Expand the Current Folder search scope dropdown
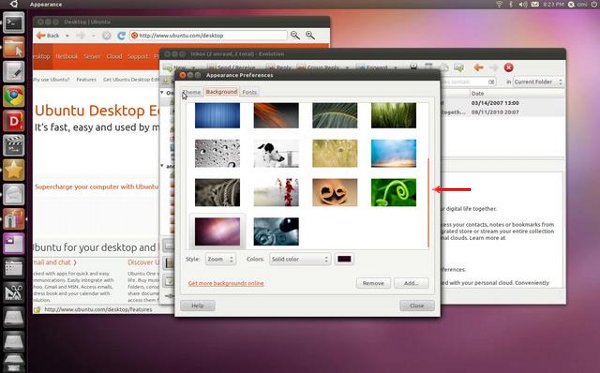 pos(538,82)
